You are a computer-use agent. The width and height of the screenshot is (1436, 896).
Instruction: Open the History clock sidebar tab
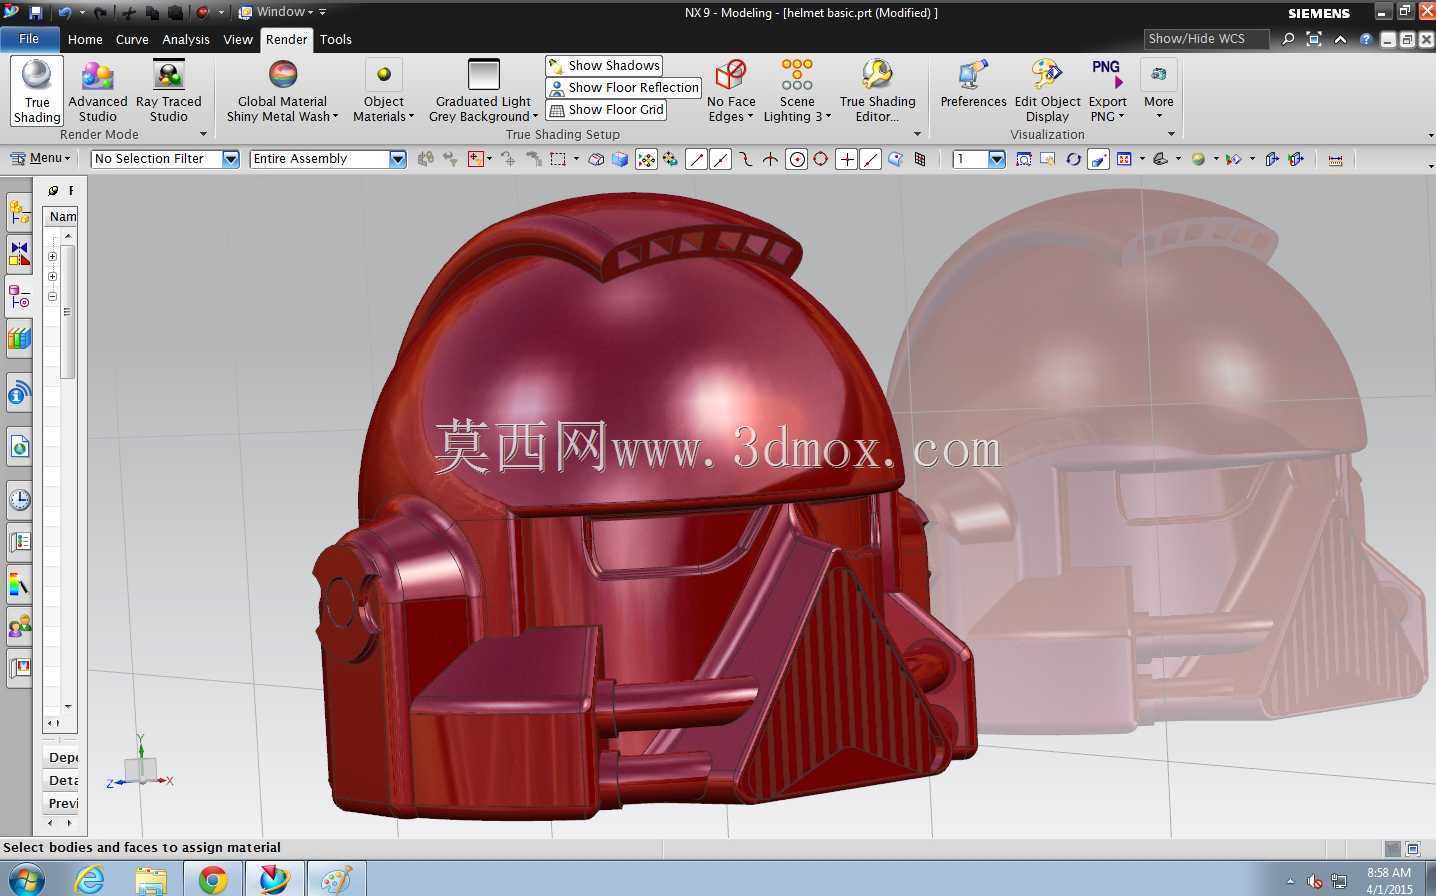point(20,499)
